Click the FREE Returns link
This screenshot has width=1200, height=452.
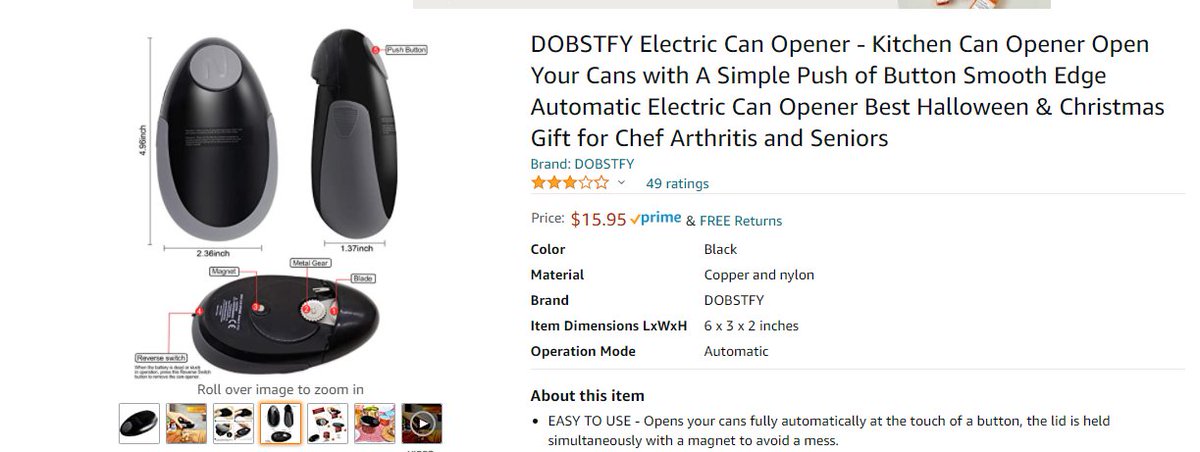click(741, 221)
